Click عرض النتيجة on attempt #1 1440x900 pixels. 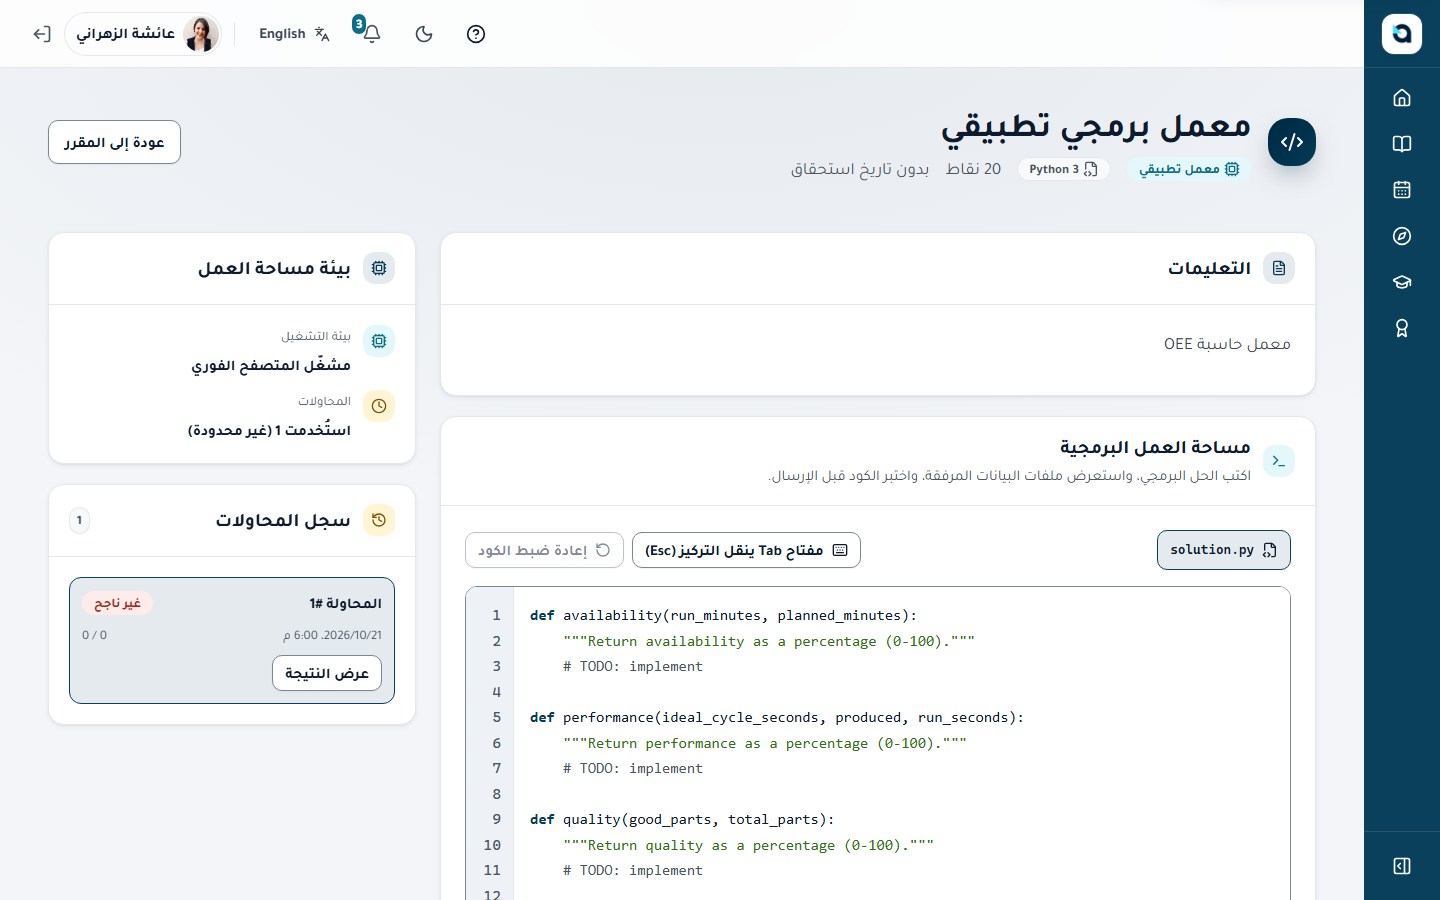click(327, 673)
